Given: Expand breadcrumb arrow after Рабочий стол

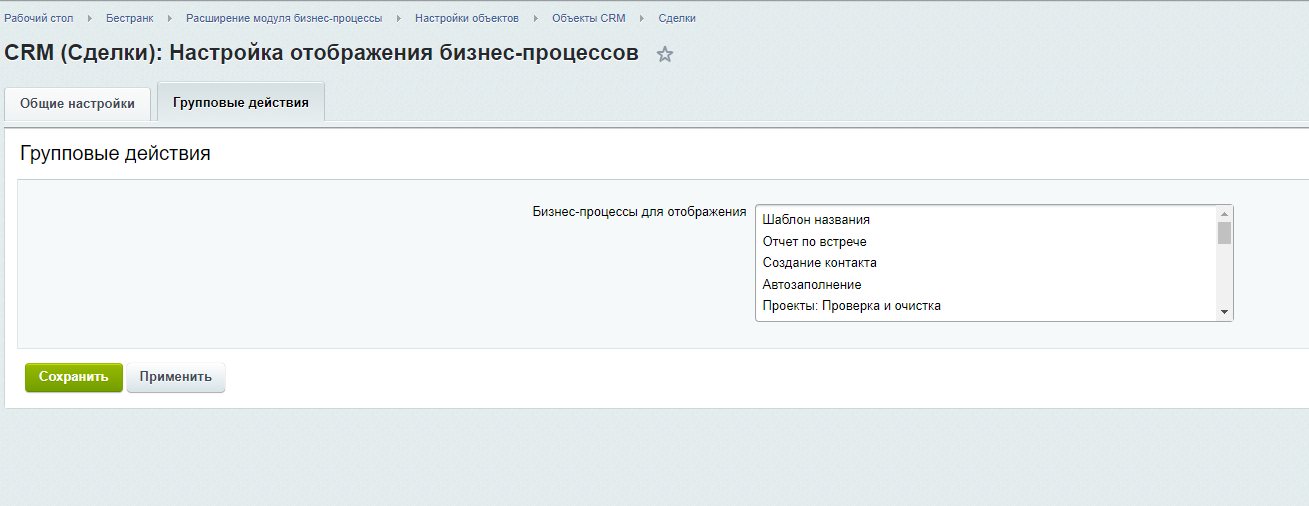Looking at the screenshot, I should [90, 18].
